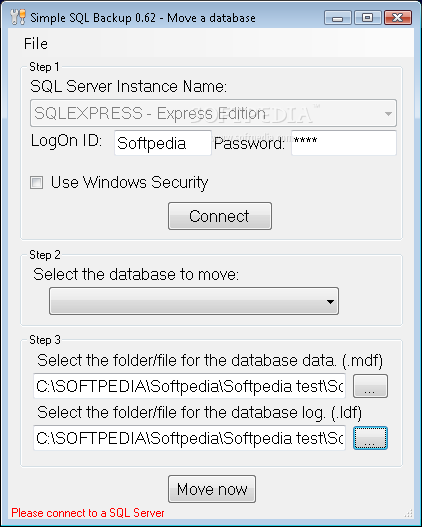Click the window resize grip corner
Image resolution: width=422 pixels, height=527 pixels.
pos(409,513)
